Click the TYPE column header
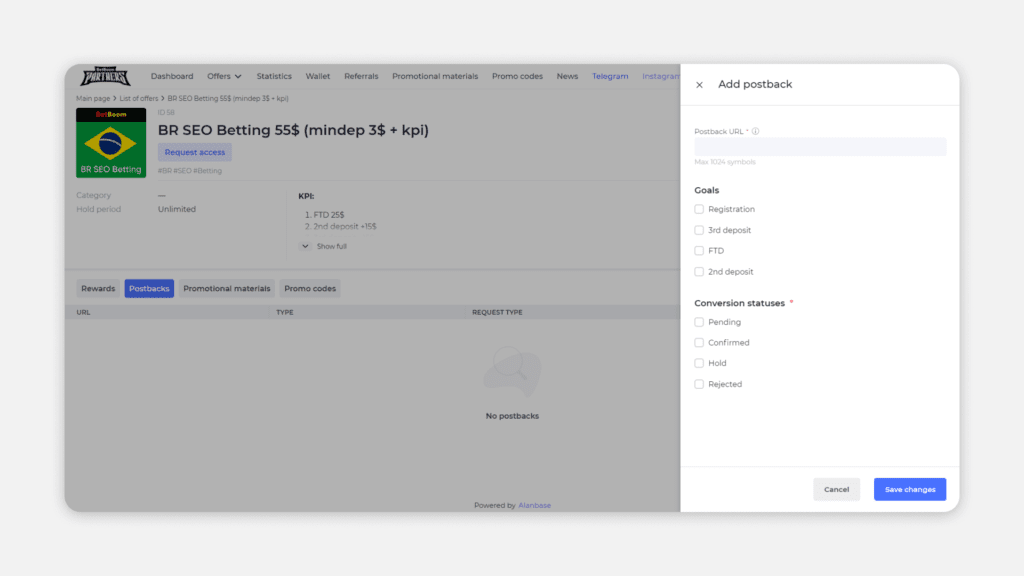Image resolution: width=1024 pixels, height=576 pixels. point(285,312)
